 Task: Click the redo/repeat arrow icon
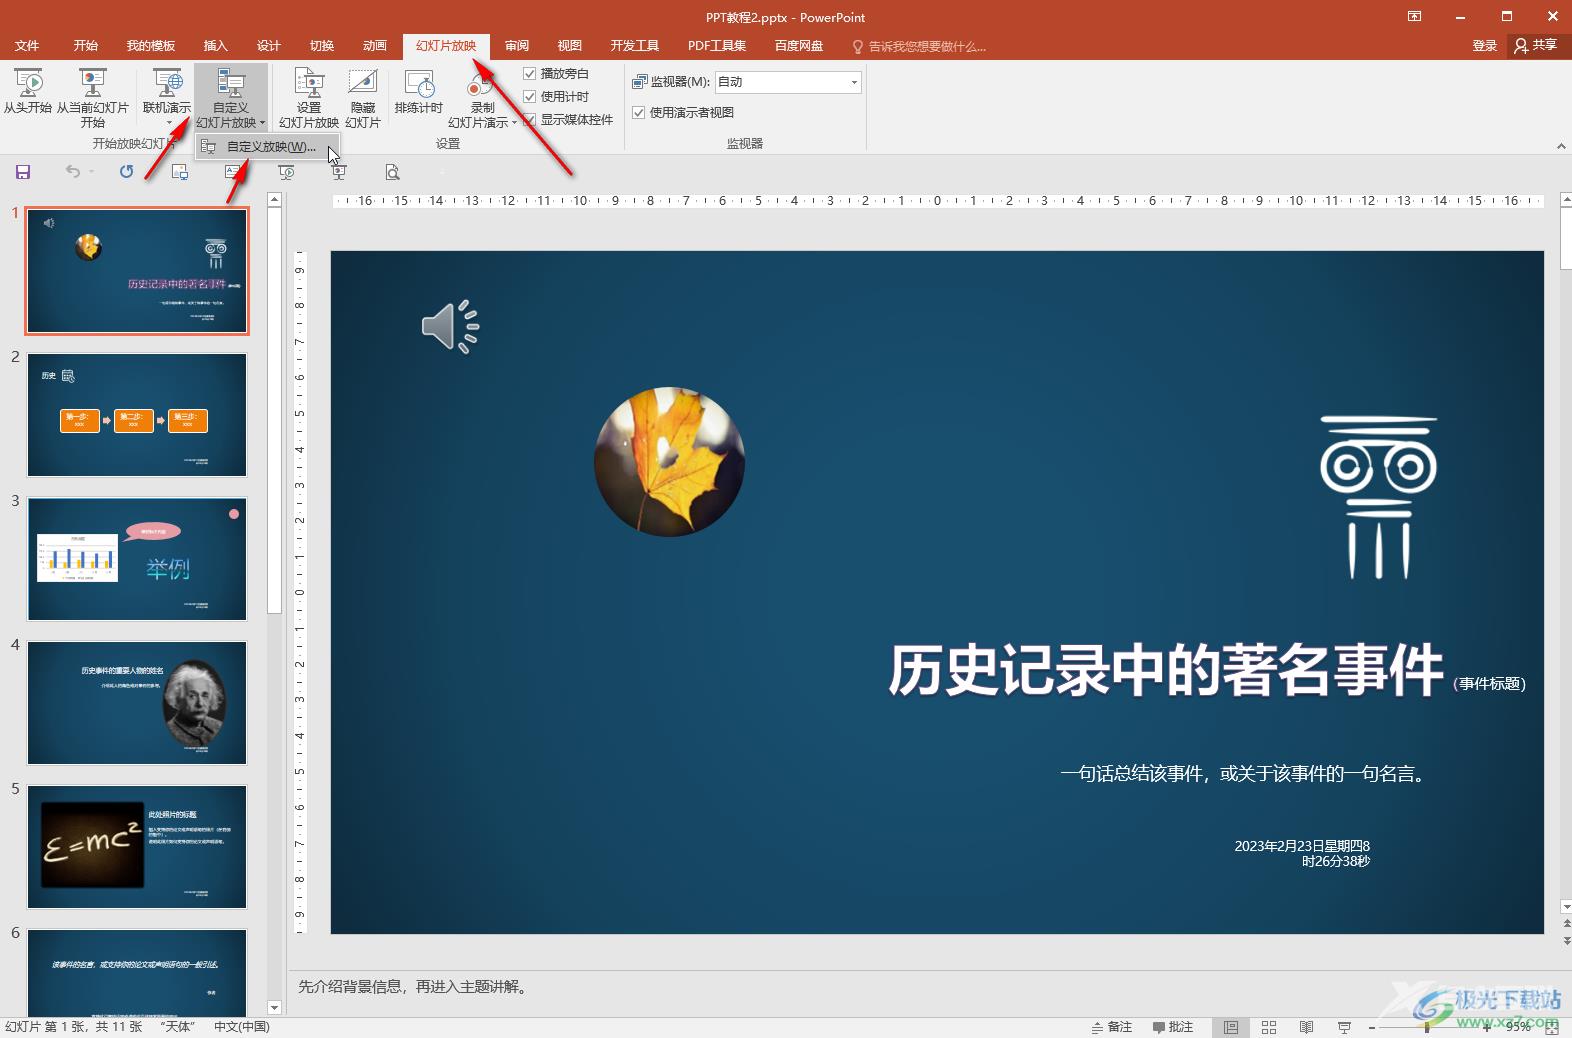126,172
